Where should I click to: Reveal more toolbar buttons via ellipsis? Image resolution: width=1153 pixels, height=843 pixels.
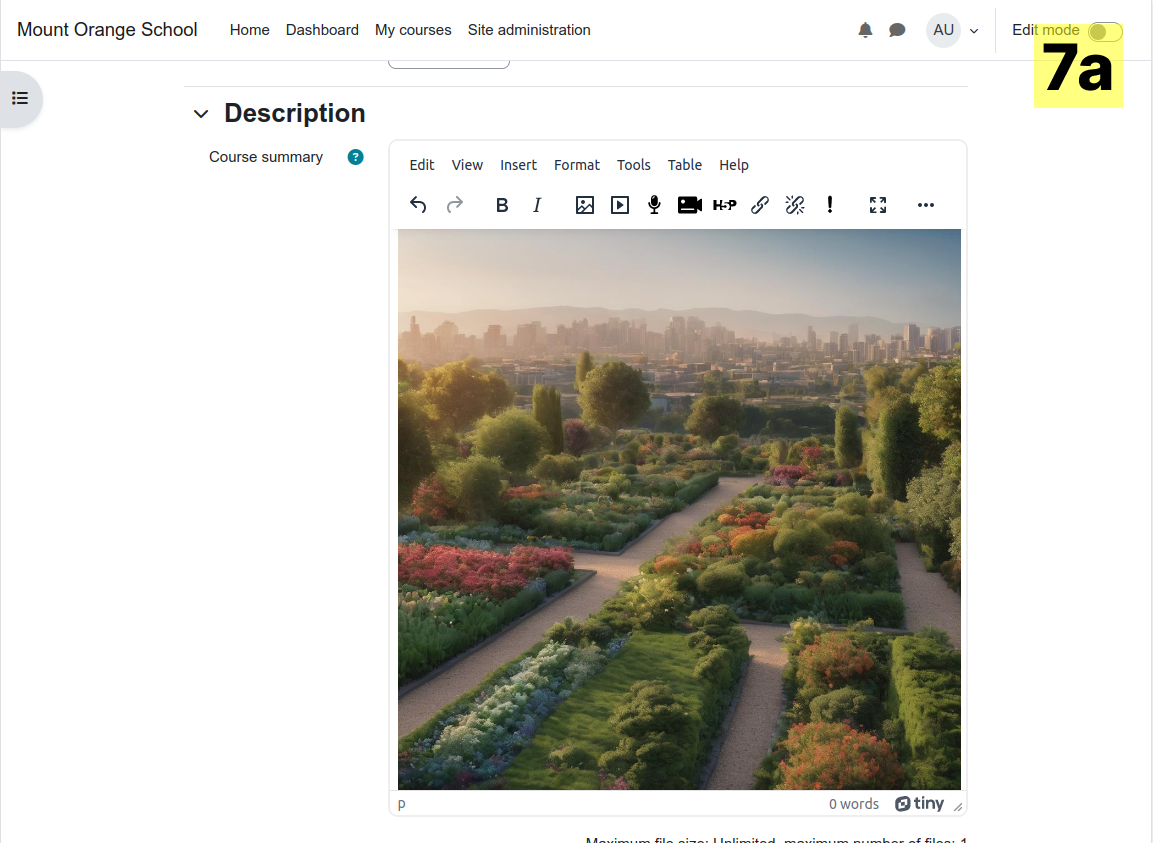pyautogui.click(x=926, y=205)
